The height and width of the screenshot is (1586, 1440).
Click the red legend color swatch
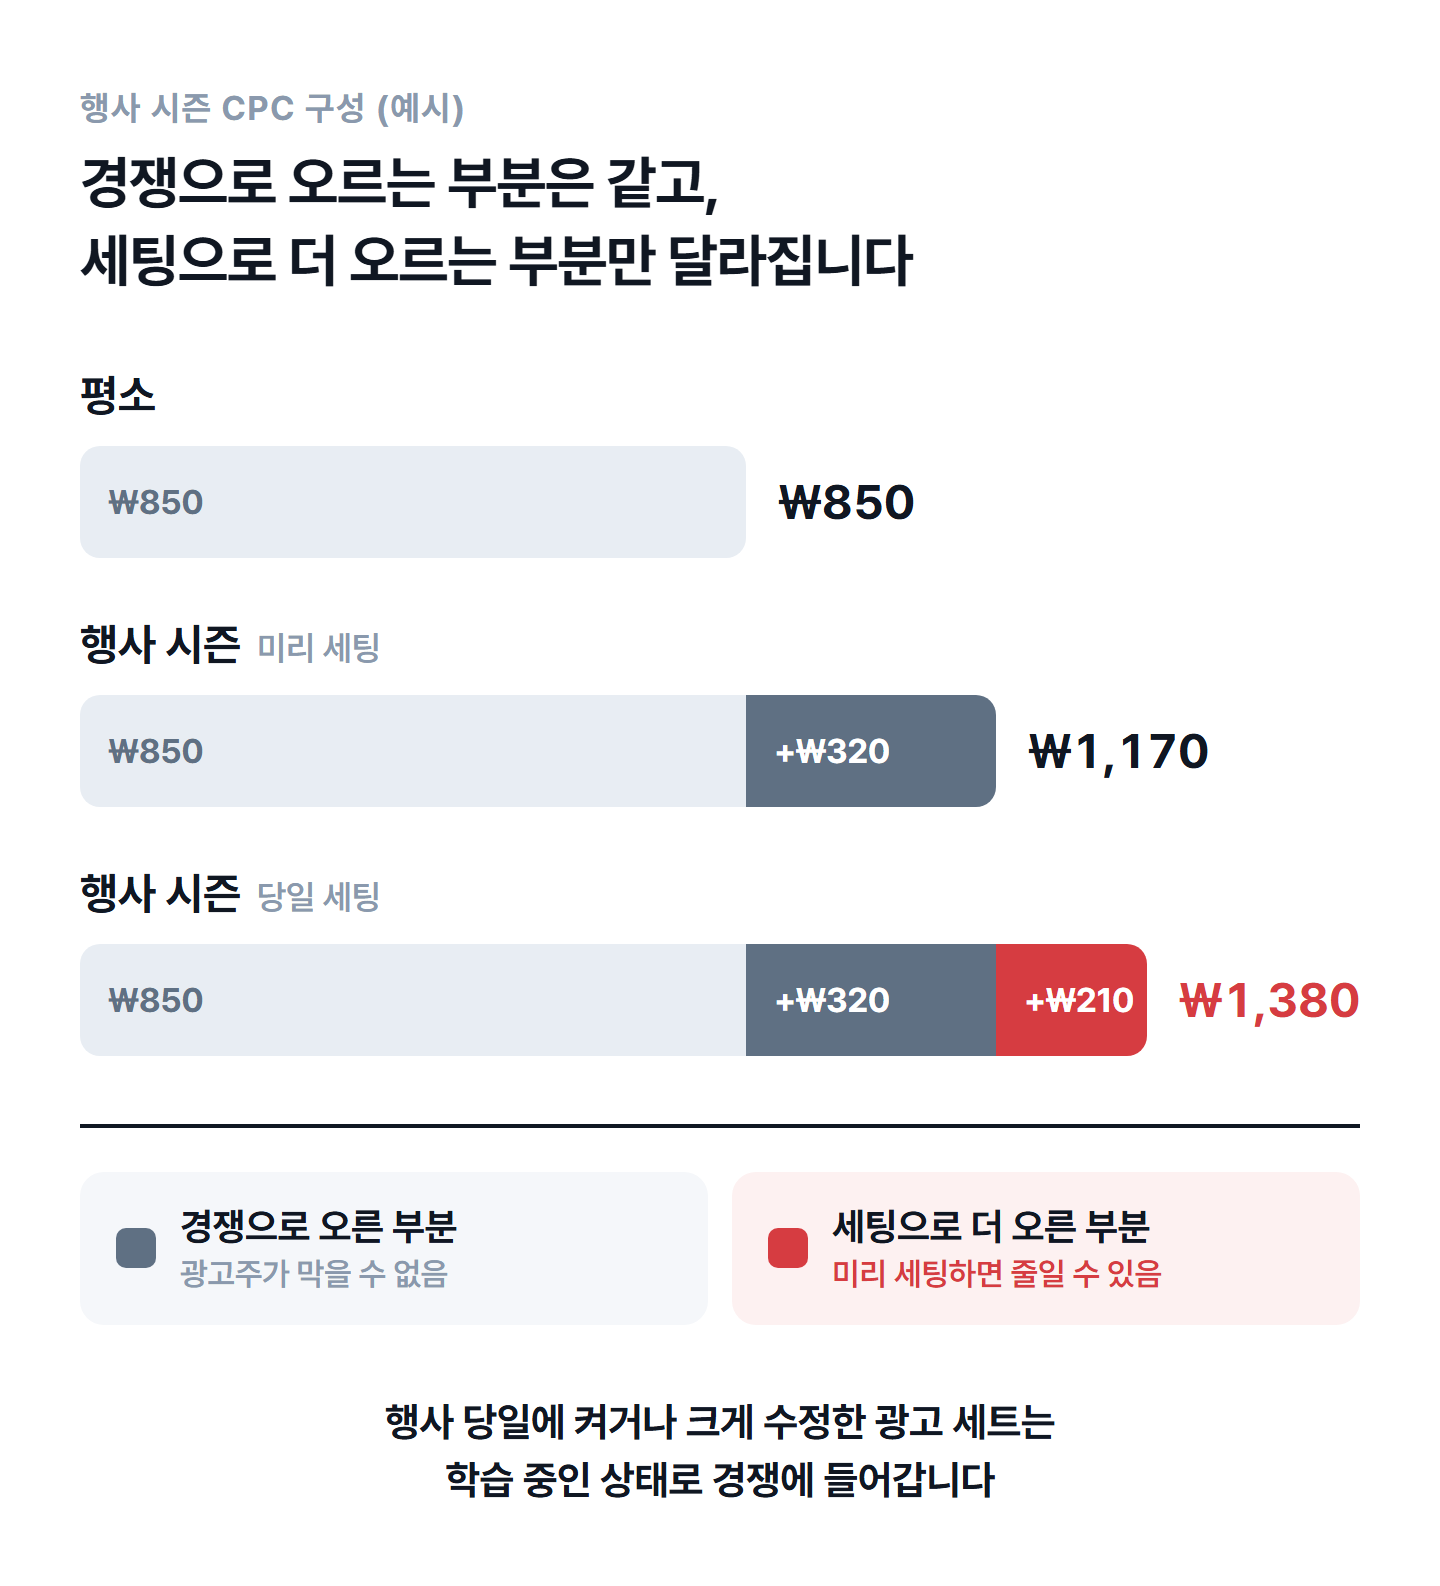(788, 1248)
